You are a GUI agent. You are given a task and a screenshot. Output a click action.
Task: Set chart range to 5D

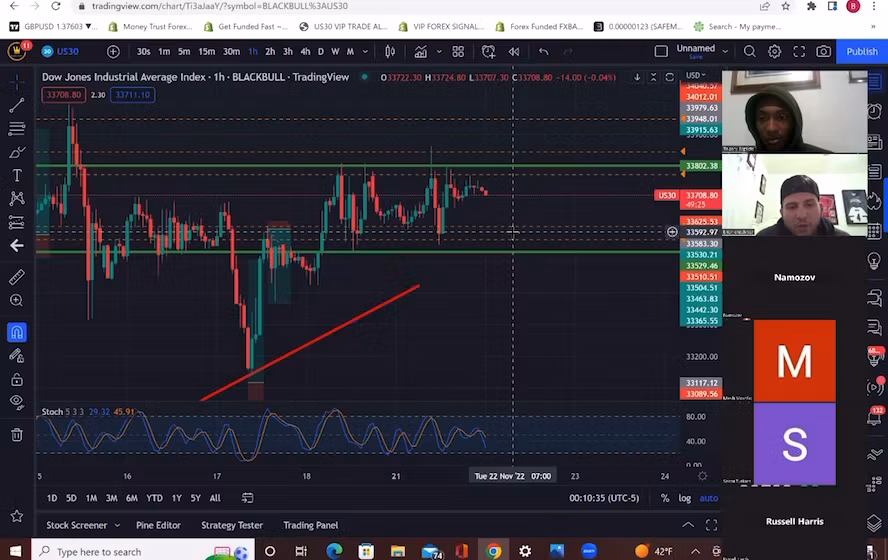tap(71, 498)
